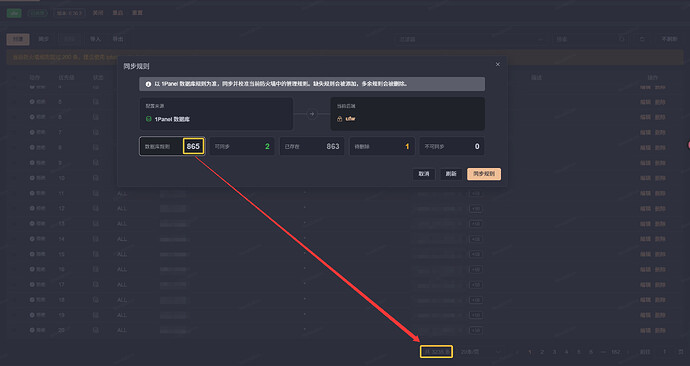This screenshot has width=690, height=366.
Task: Select the 可同步 2 stat card
Action: (x=242, y=146)
